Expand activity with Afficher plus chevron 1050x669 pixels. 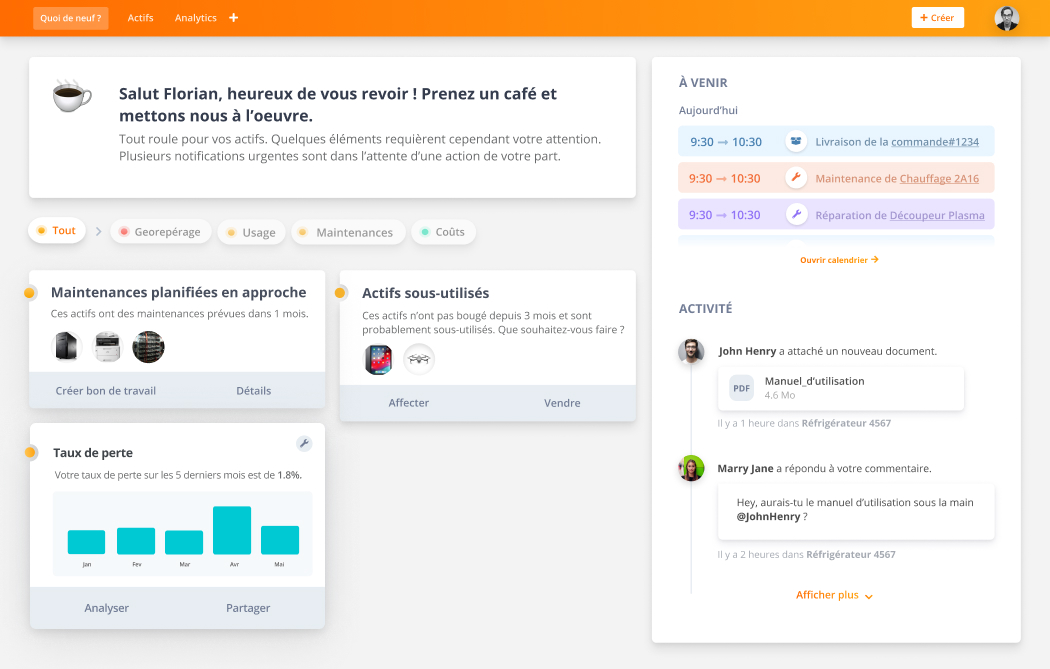pyautogui.click(x=869, y=597)
